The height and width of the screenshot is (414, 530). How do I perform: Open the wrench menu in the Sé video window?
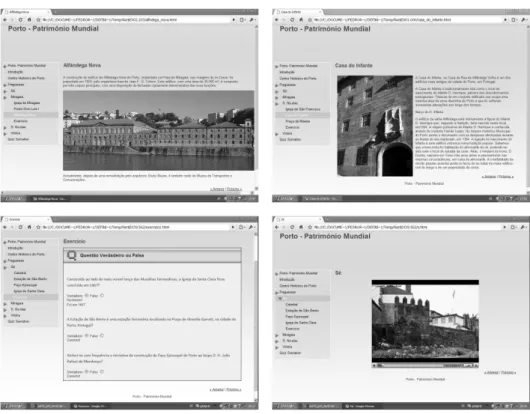524,227
